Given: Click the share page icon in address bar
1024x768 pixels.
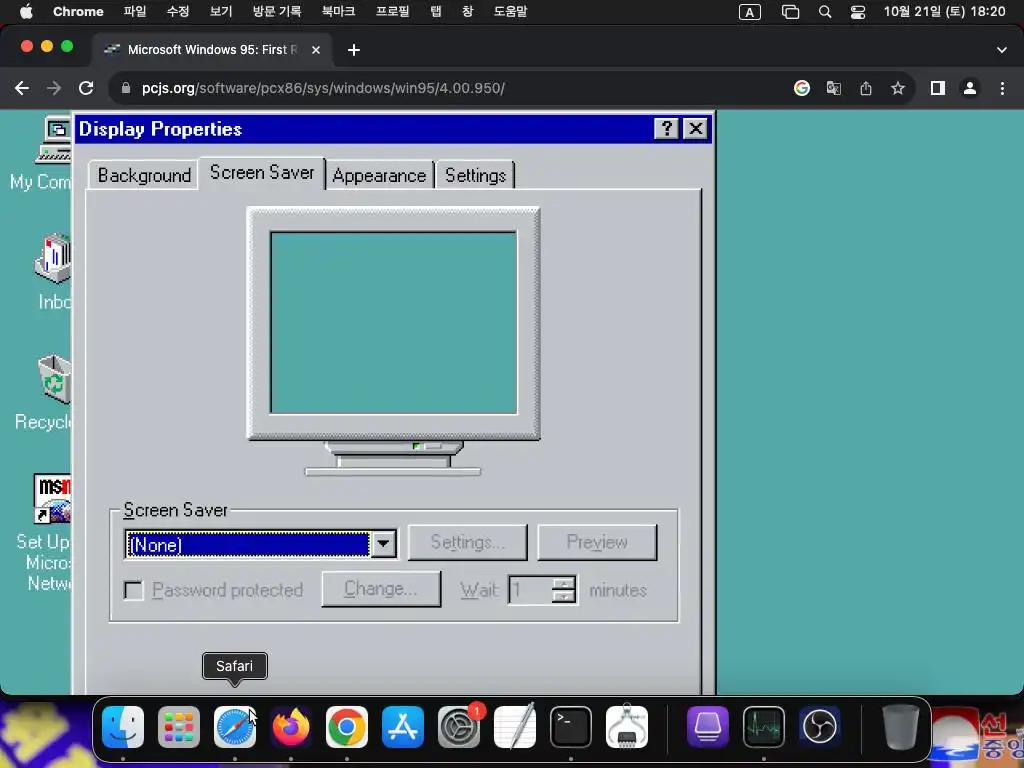Looking at the screenshot, I should pos(866,88).
